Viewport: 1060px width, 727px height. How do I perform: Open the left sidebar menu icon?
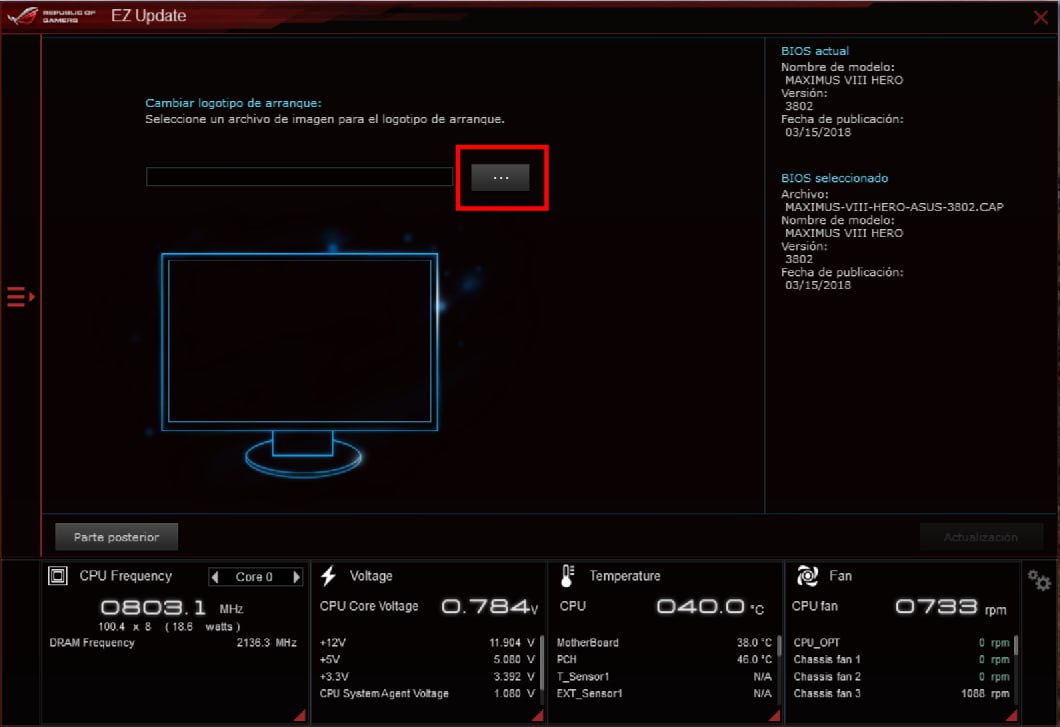click(20, 297)
